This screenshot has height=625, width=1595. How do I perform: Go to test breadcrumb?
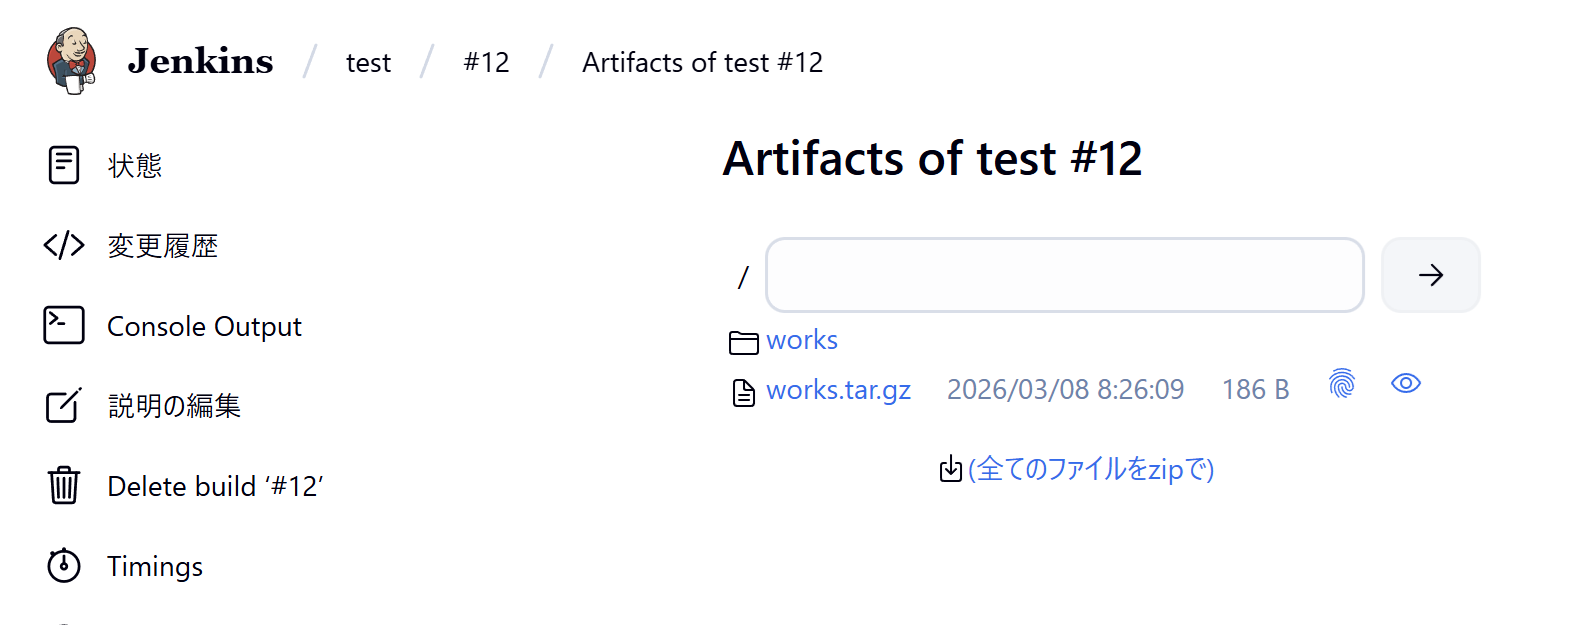368,63
